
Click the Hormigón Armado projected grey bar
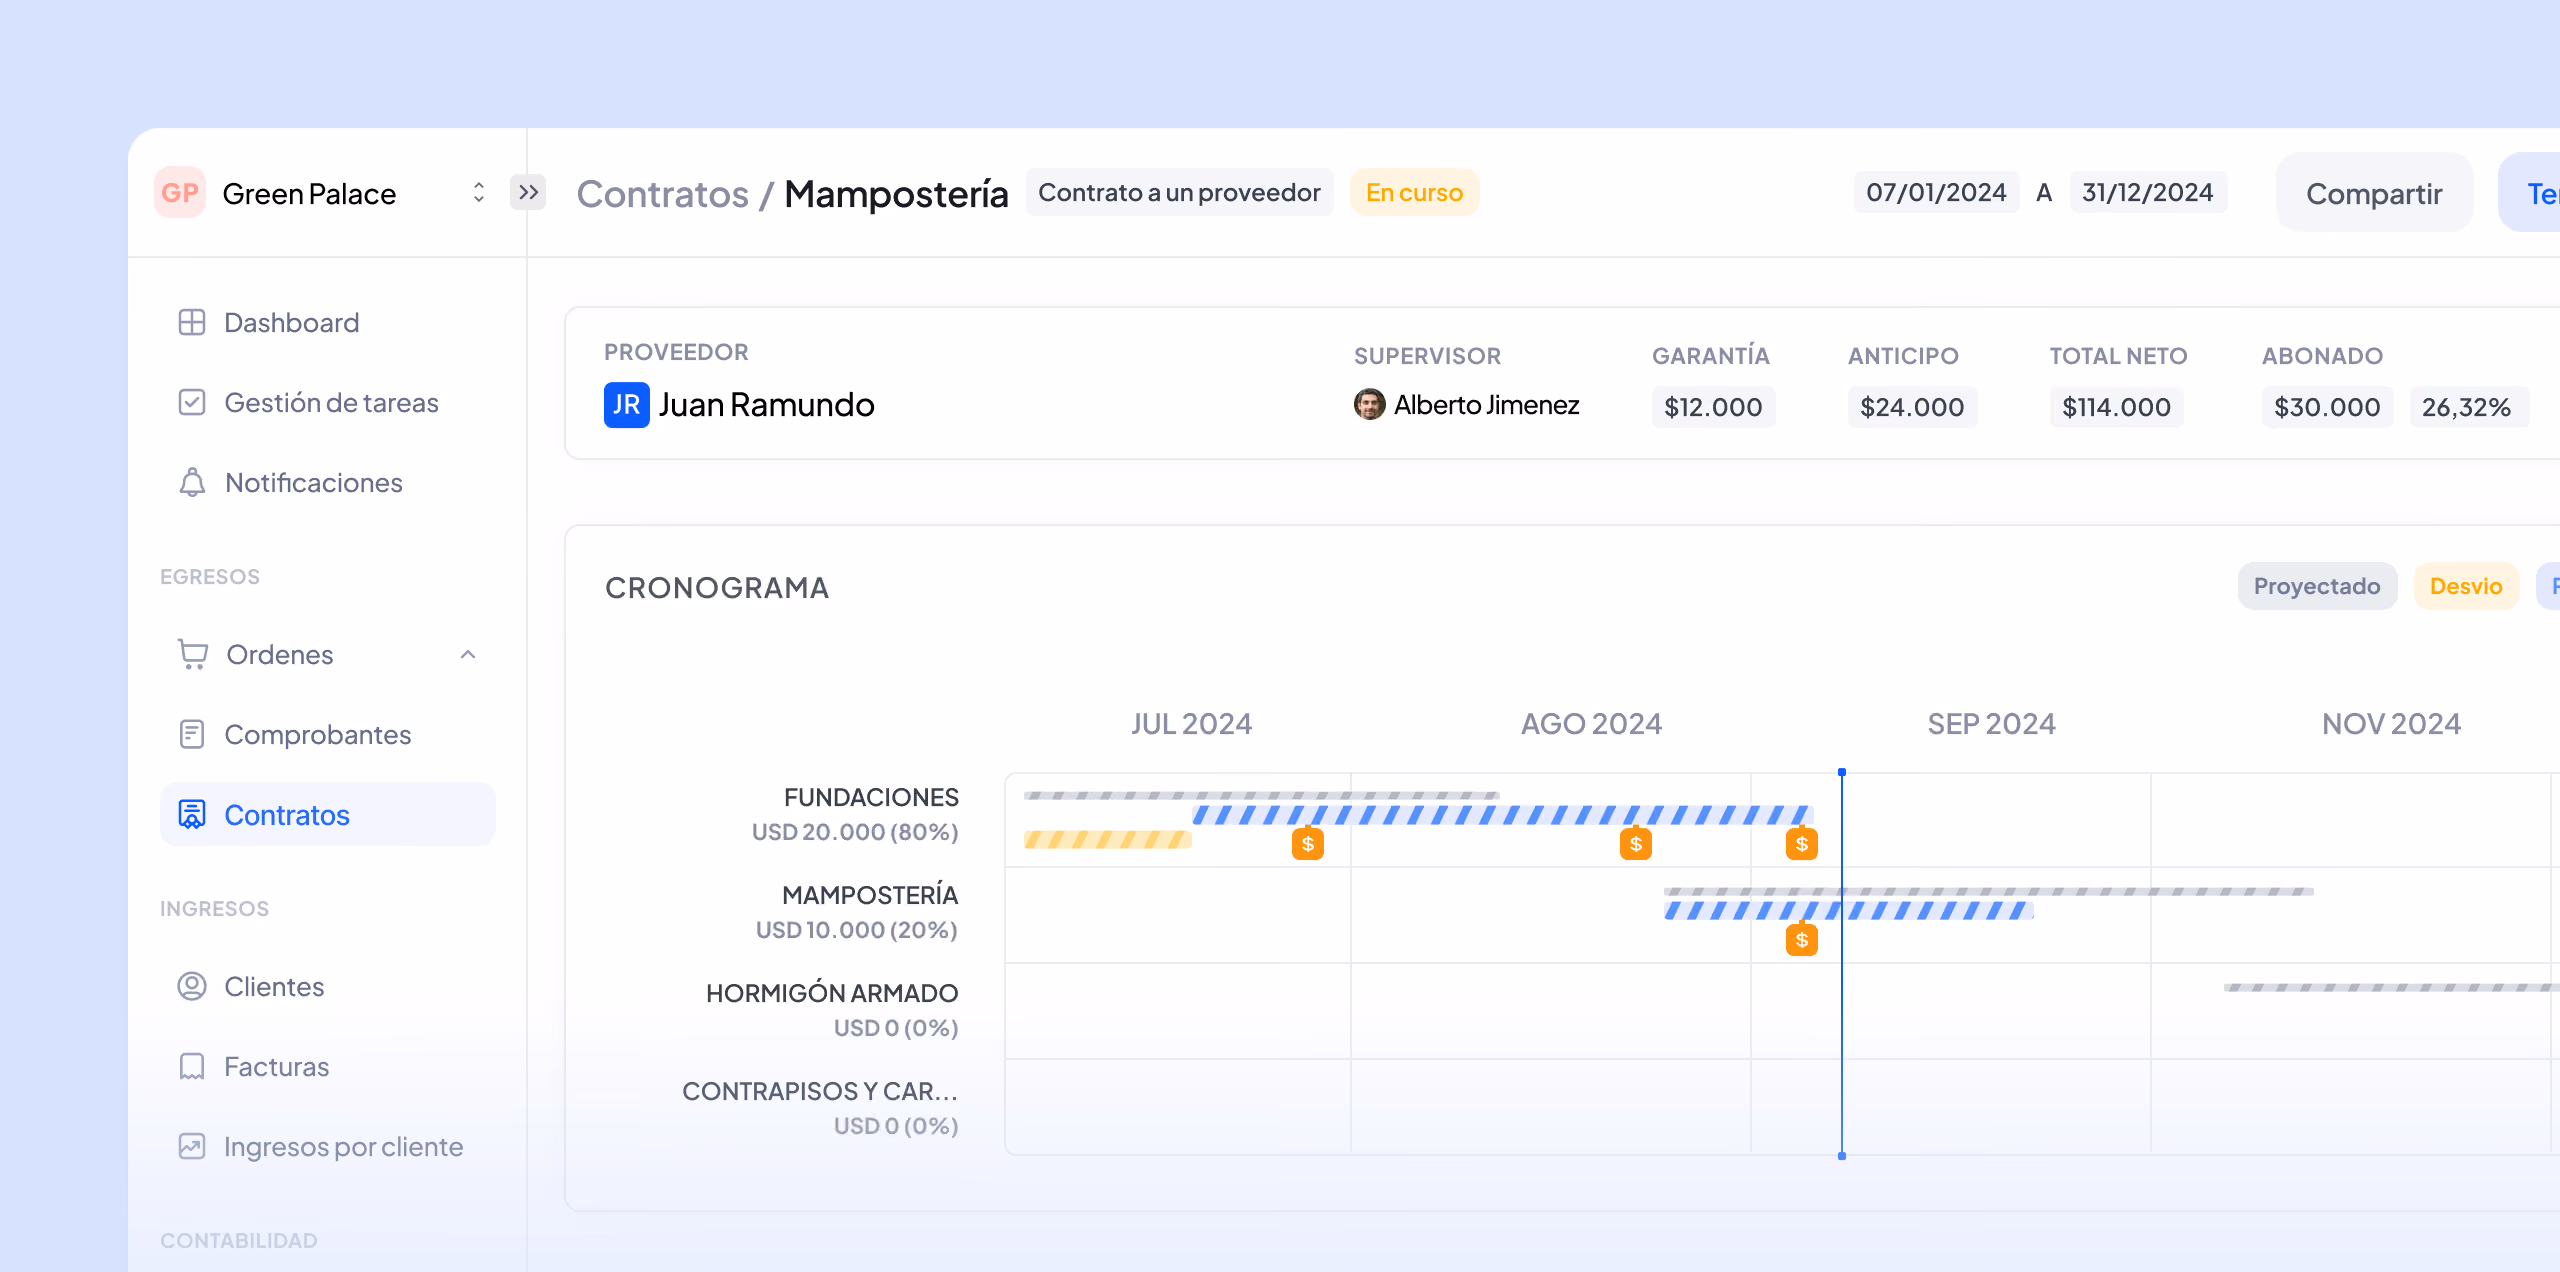point(2391,987)
